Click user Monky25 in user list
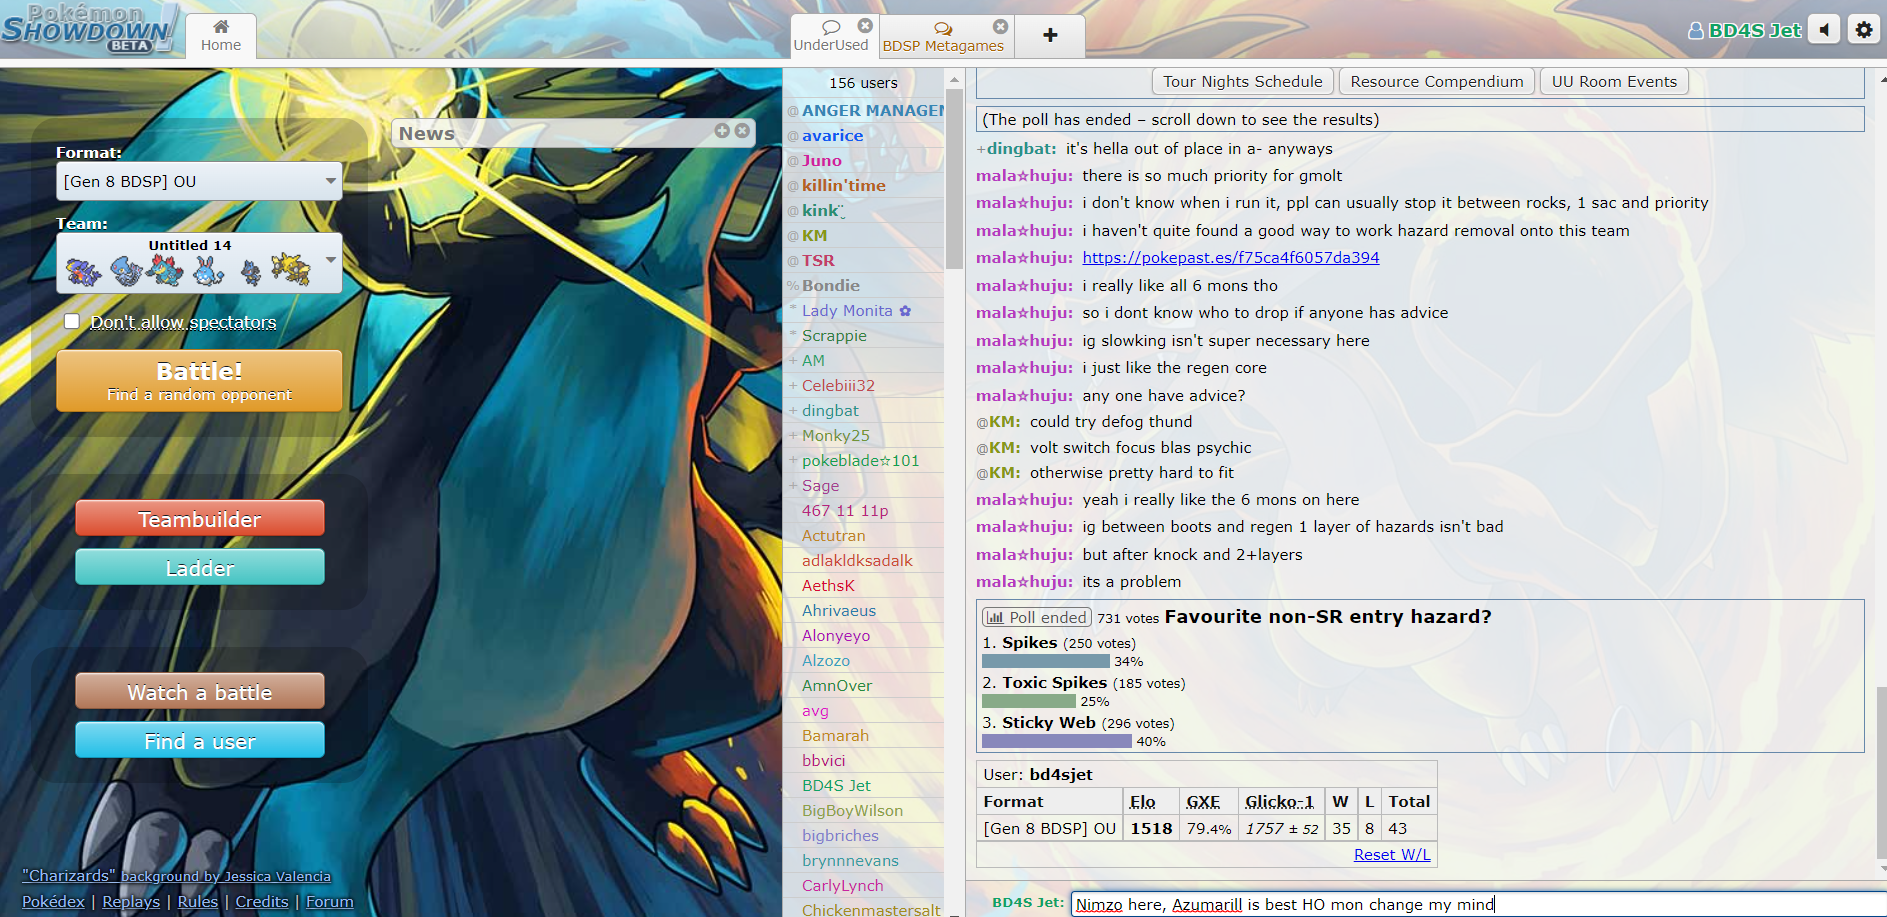Image resolution: width=1887 pixels, height=917 pixels. (x=866, y=435)
